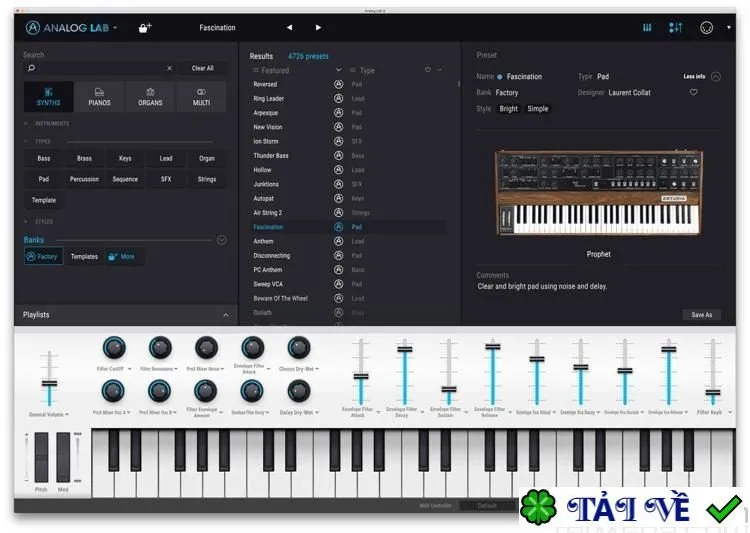Click the Arturia logo on Analog Lab title
The image size is (750, 533).
click(x=33, y=28)
